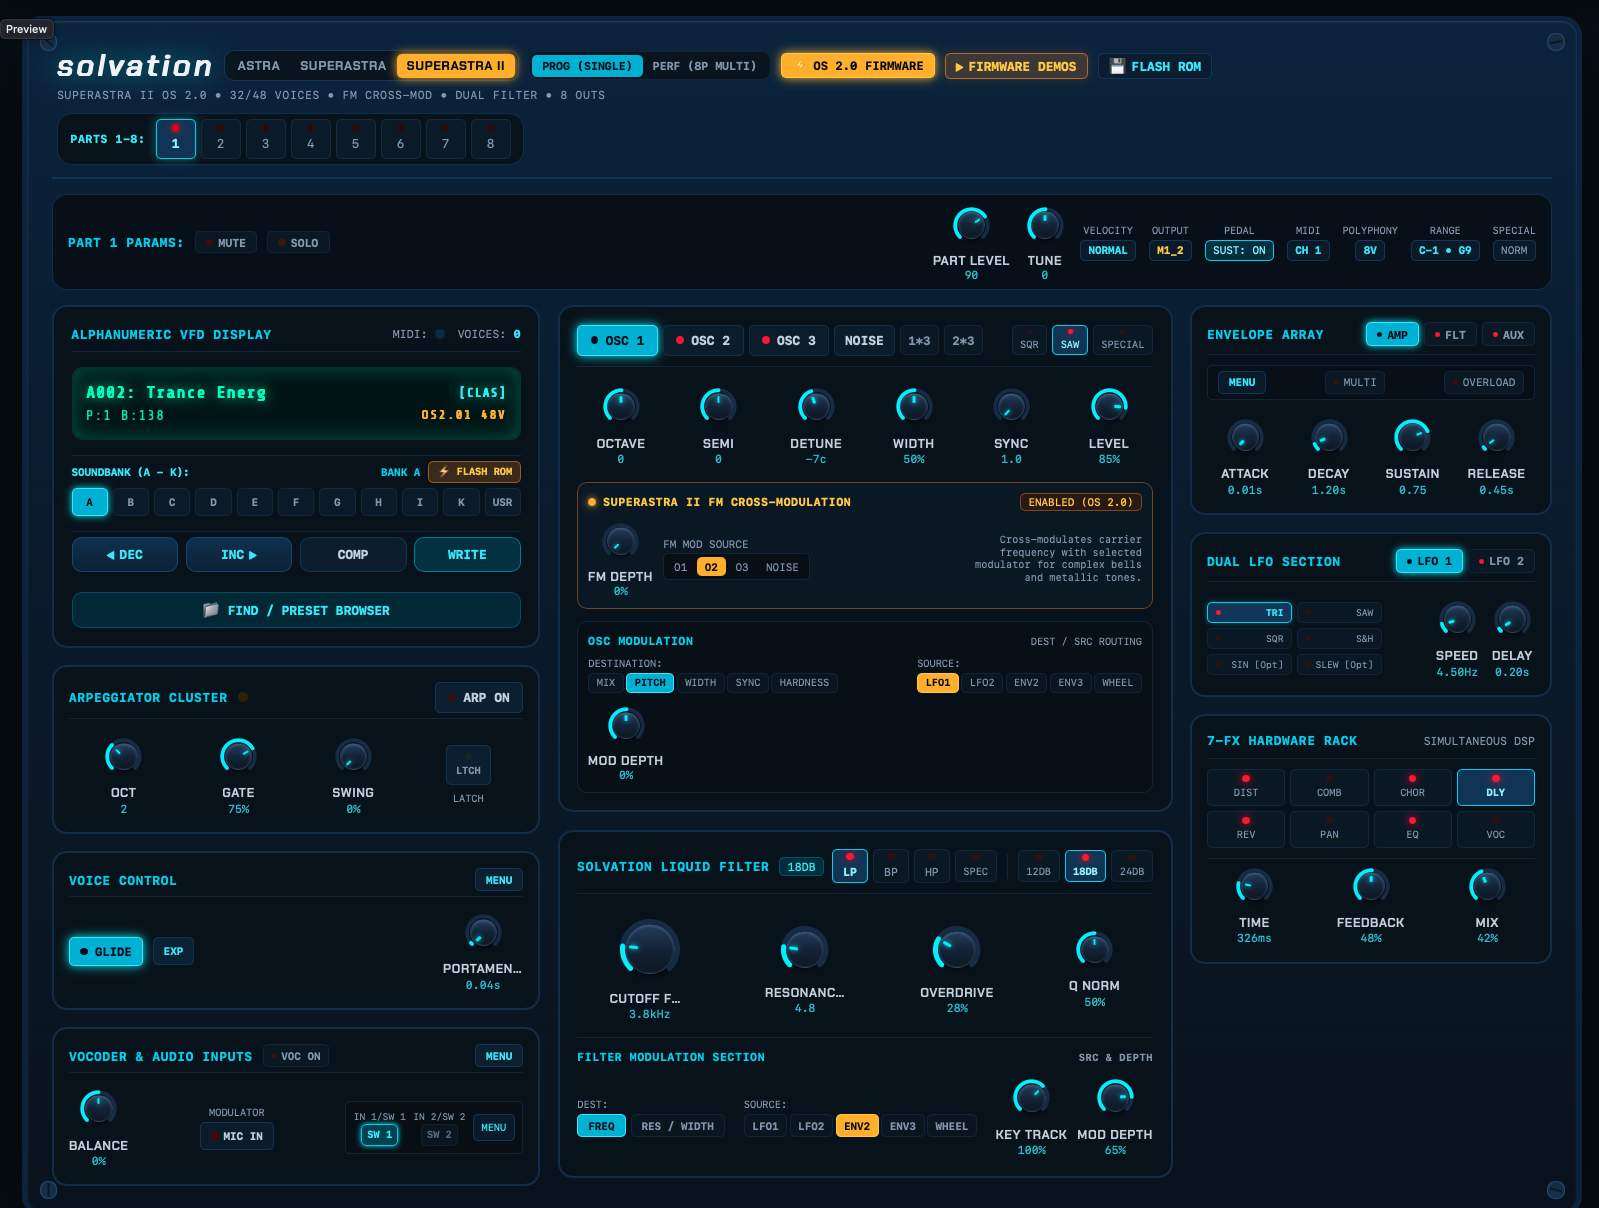Click the CUTOFF filter knob
This screenshot has width=1599, height=1208.
click(649, 948)
